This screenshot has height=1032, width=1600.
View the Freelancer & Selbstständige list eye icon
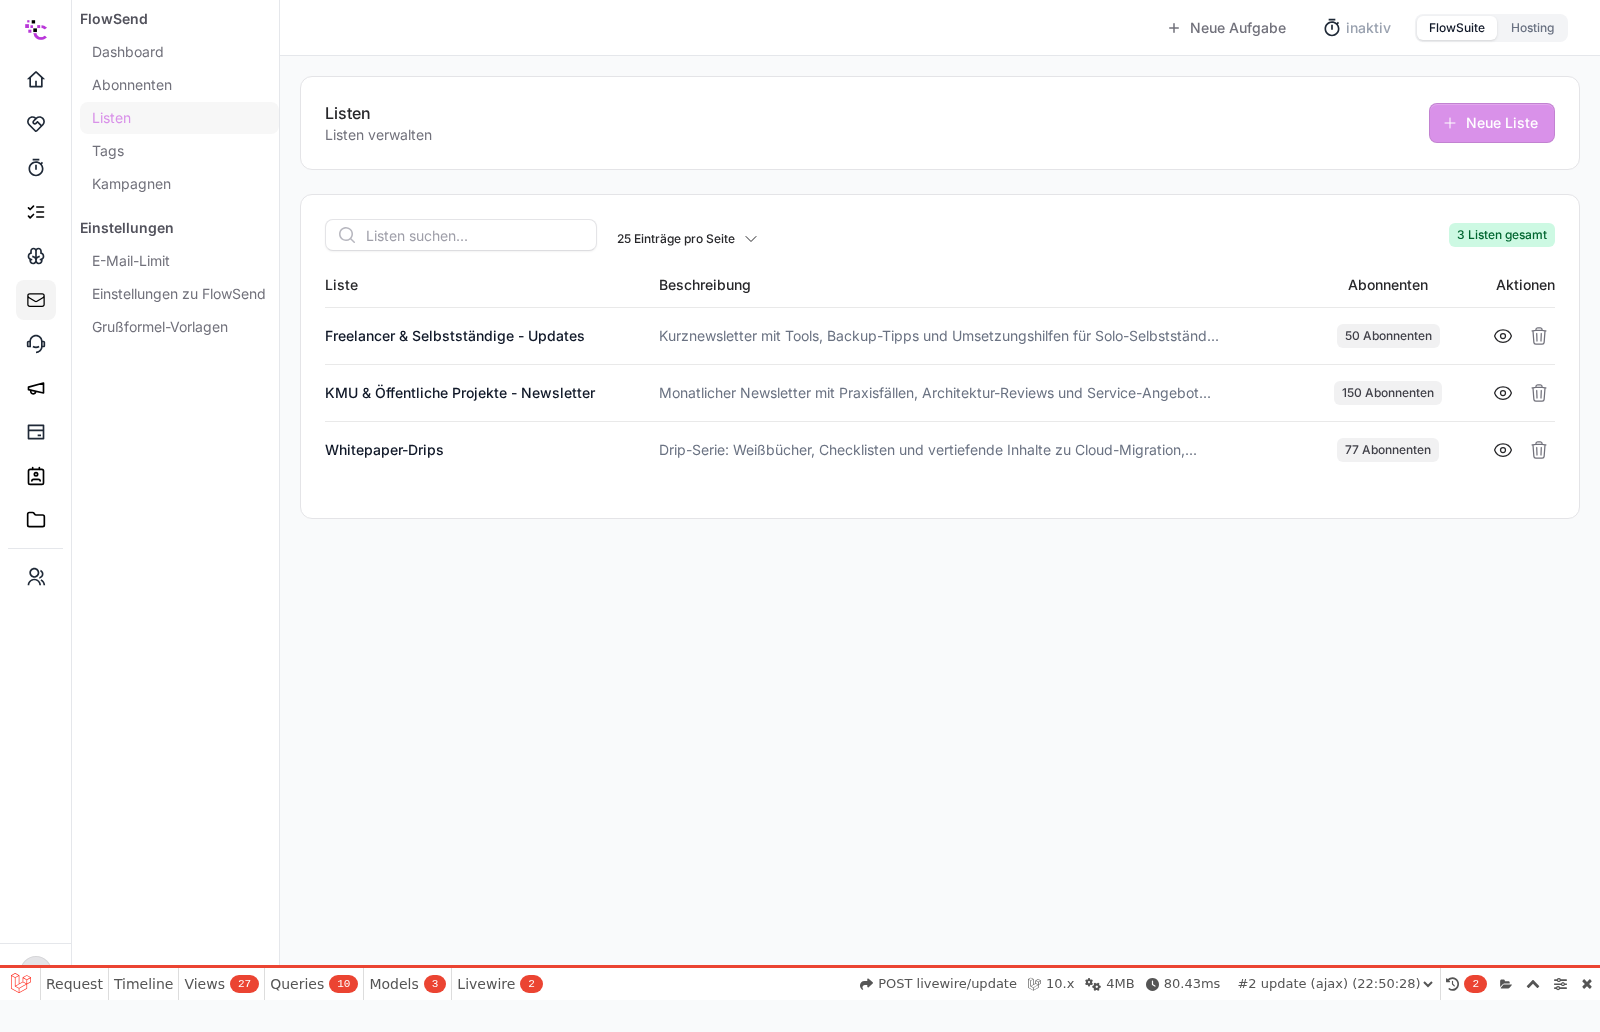pos(1503,336)
